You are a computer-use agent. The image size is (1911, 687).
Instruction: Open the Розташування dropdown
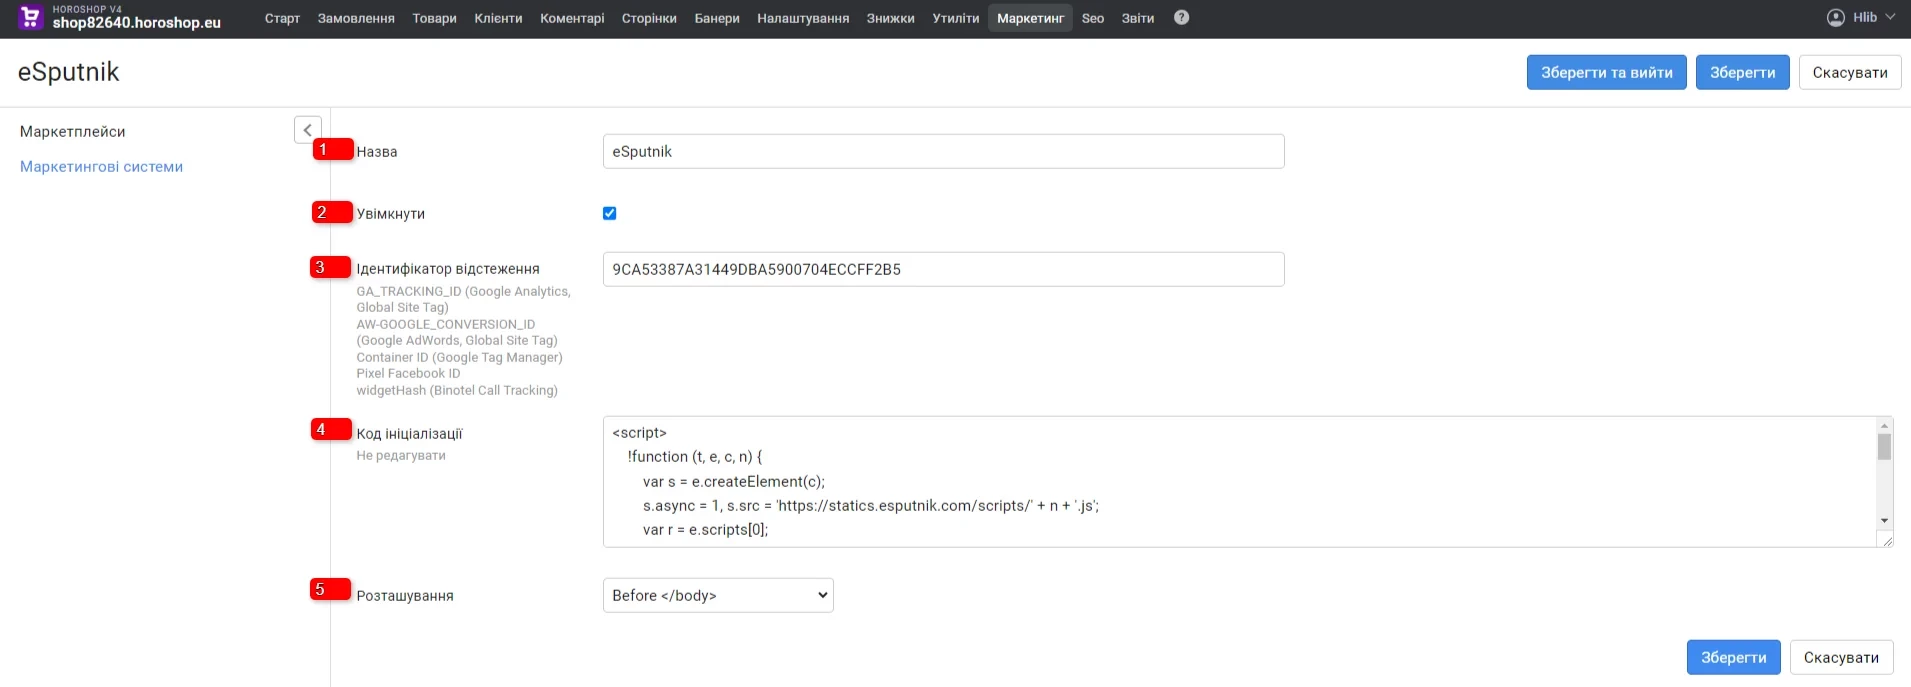click(x=718, y=595)
